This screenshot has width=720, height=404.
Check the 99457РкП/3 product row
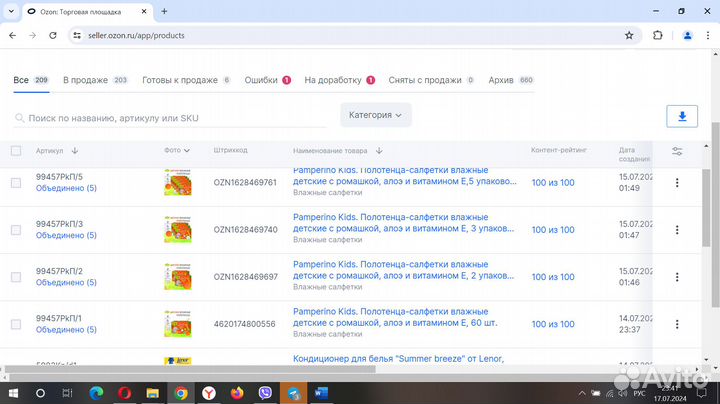pos(16,230)
